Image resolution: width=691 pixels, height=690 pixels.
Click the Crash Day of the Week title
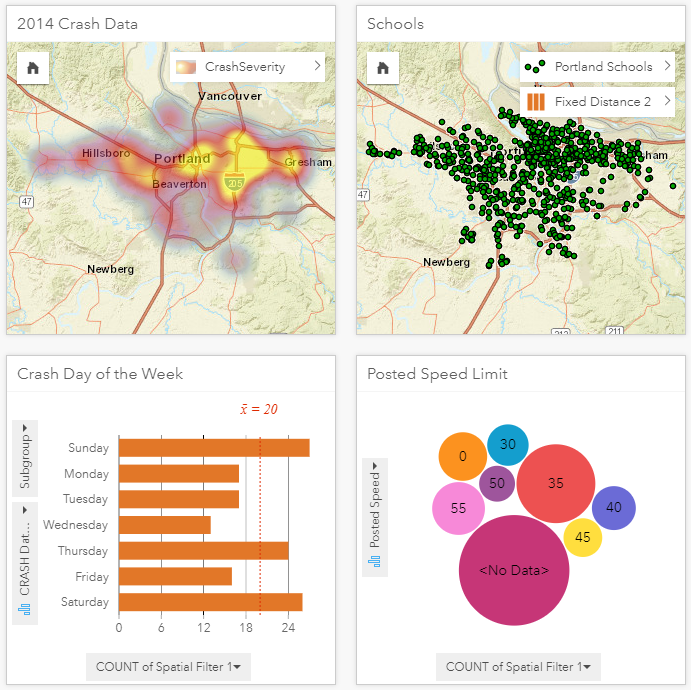[x=100, y=374]
